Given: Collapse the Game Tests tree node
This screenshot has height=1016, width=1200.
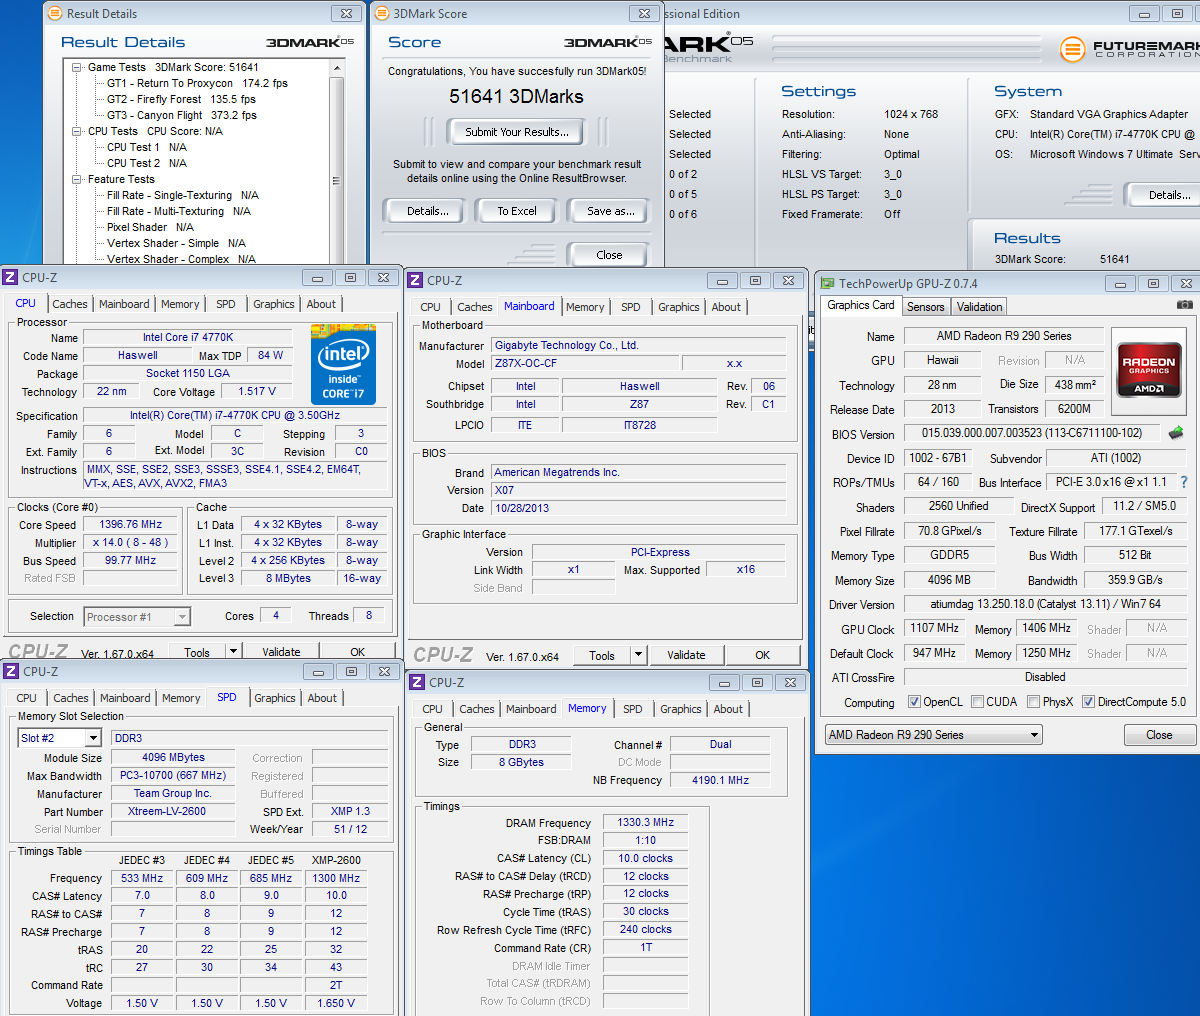Looking at the screenshot, I should tap(77, 67).
